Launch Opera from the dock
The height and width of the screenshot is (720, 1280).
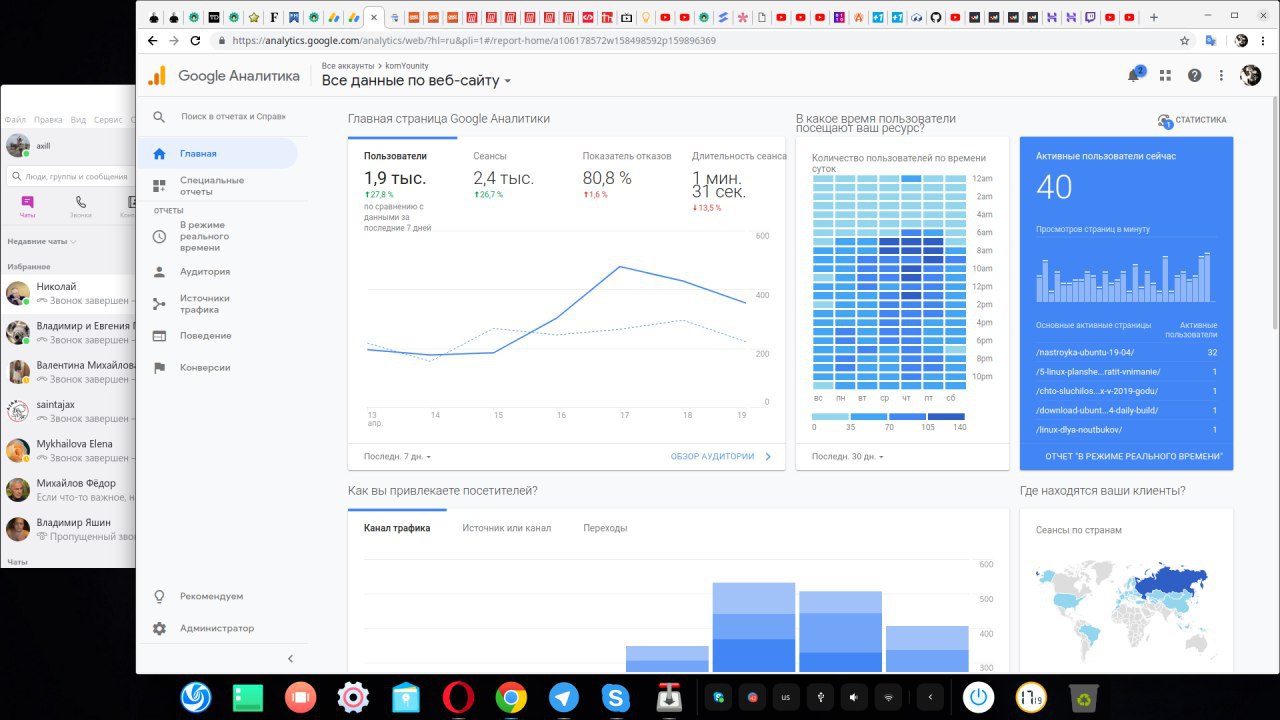click(x=458, y=697)
